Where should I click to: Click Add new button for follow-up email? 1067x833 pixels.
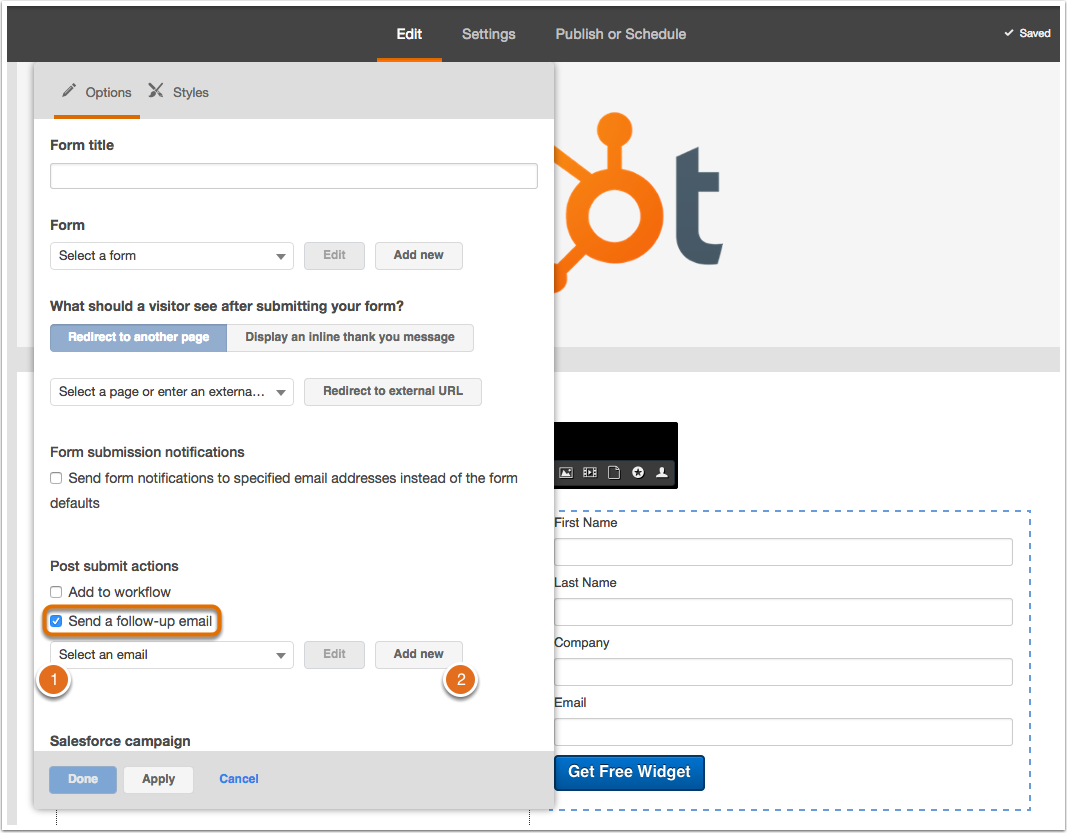(418, 654)
